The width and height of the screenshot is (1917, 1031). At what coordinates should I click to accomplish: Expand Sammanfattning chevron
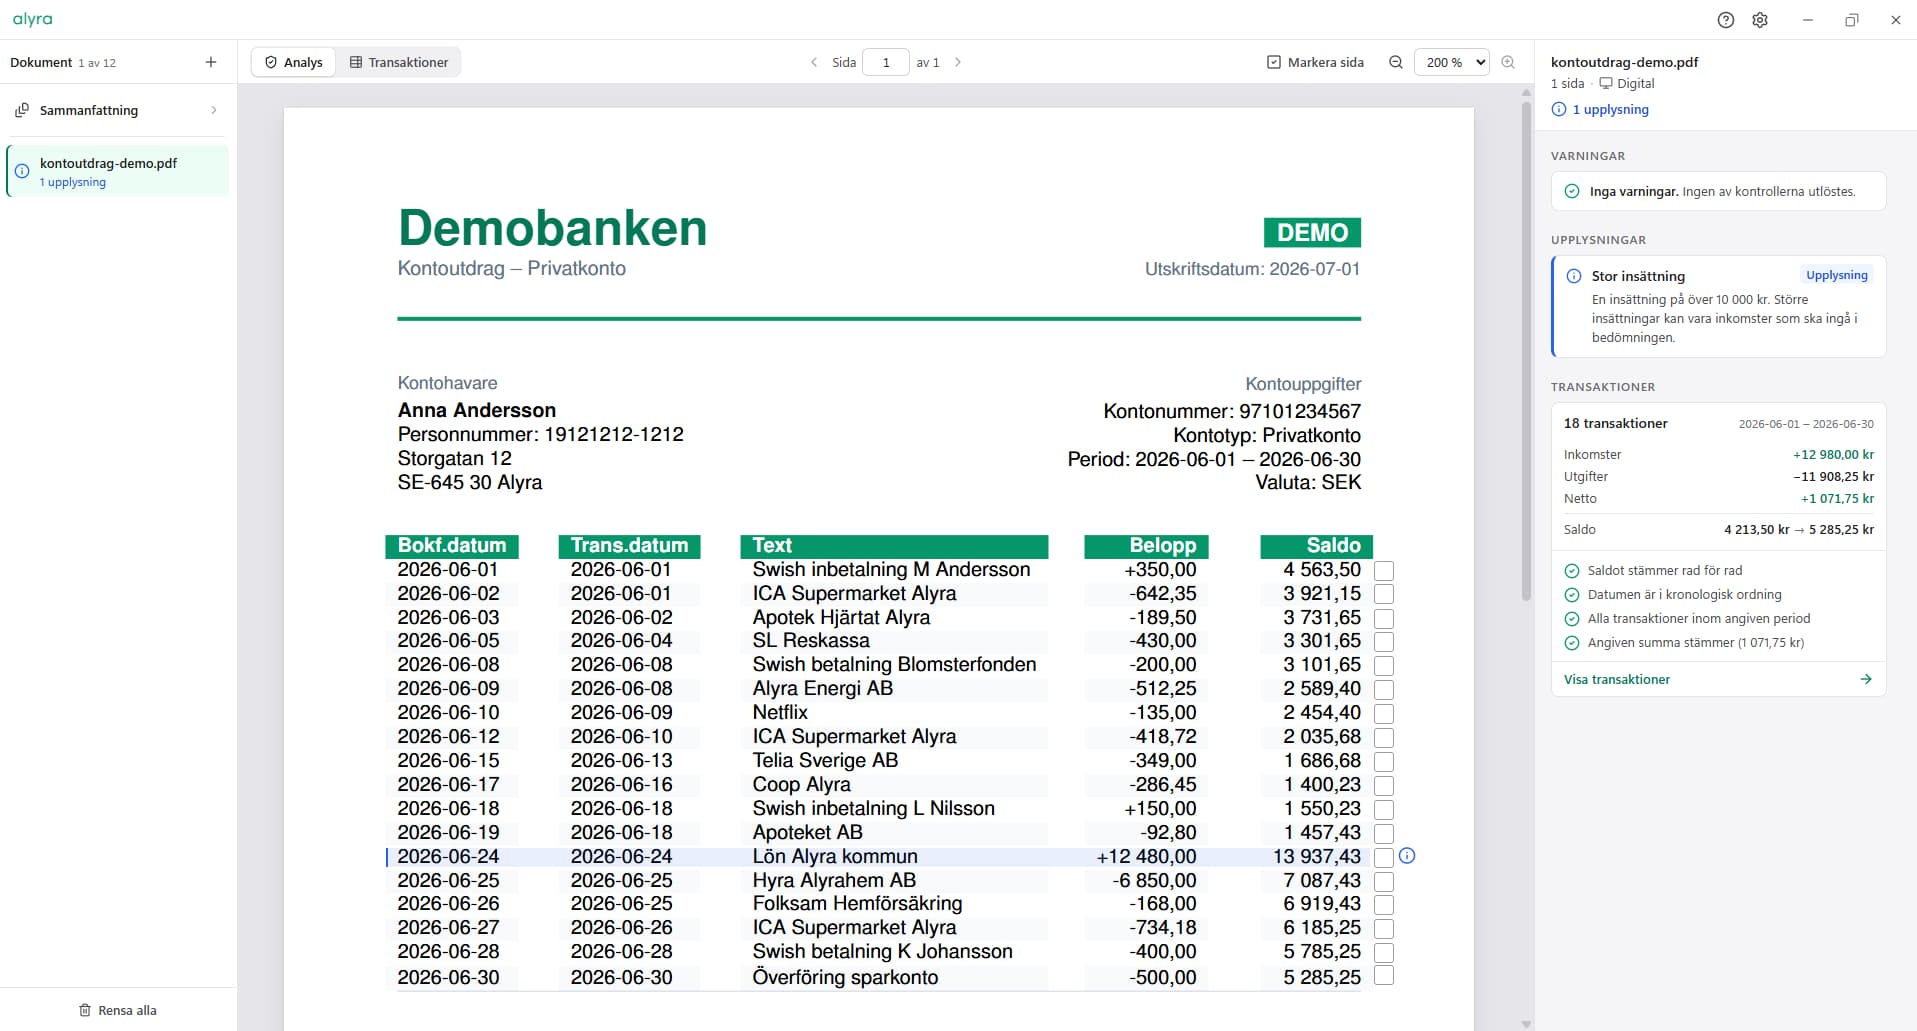[x=214, y=110]
